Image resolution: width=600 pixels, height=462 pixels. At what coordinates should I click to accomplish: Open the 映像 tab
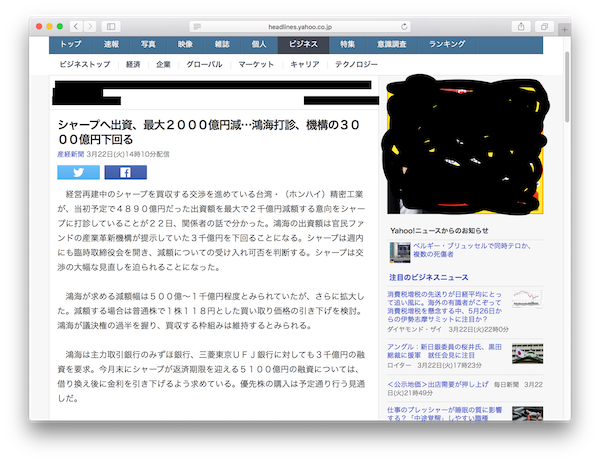(185, 44)
